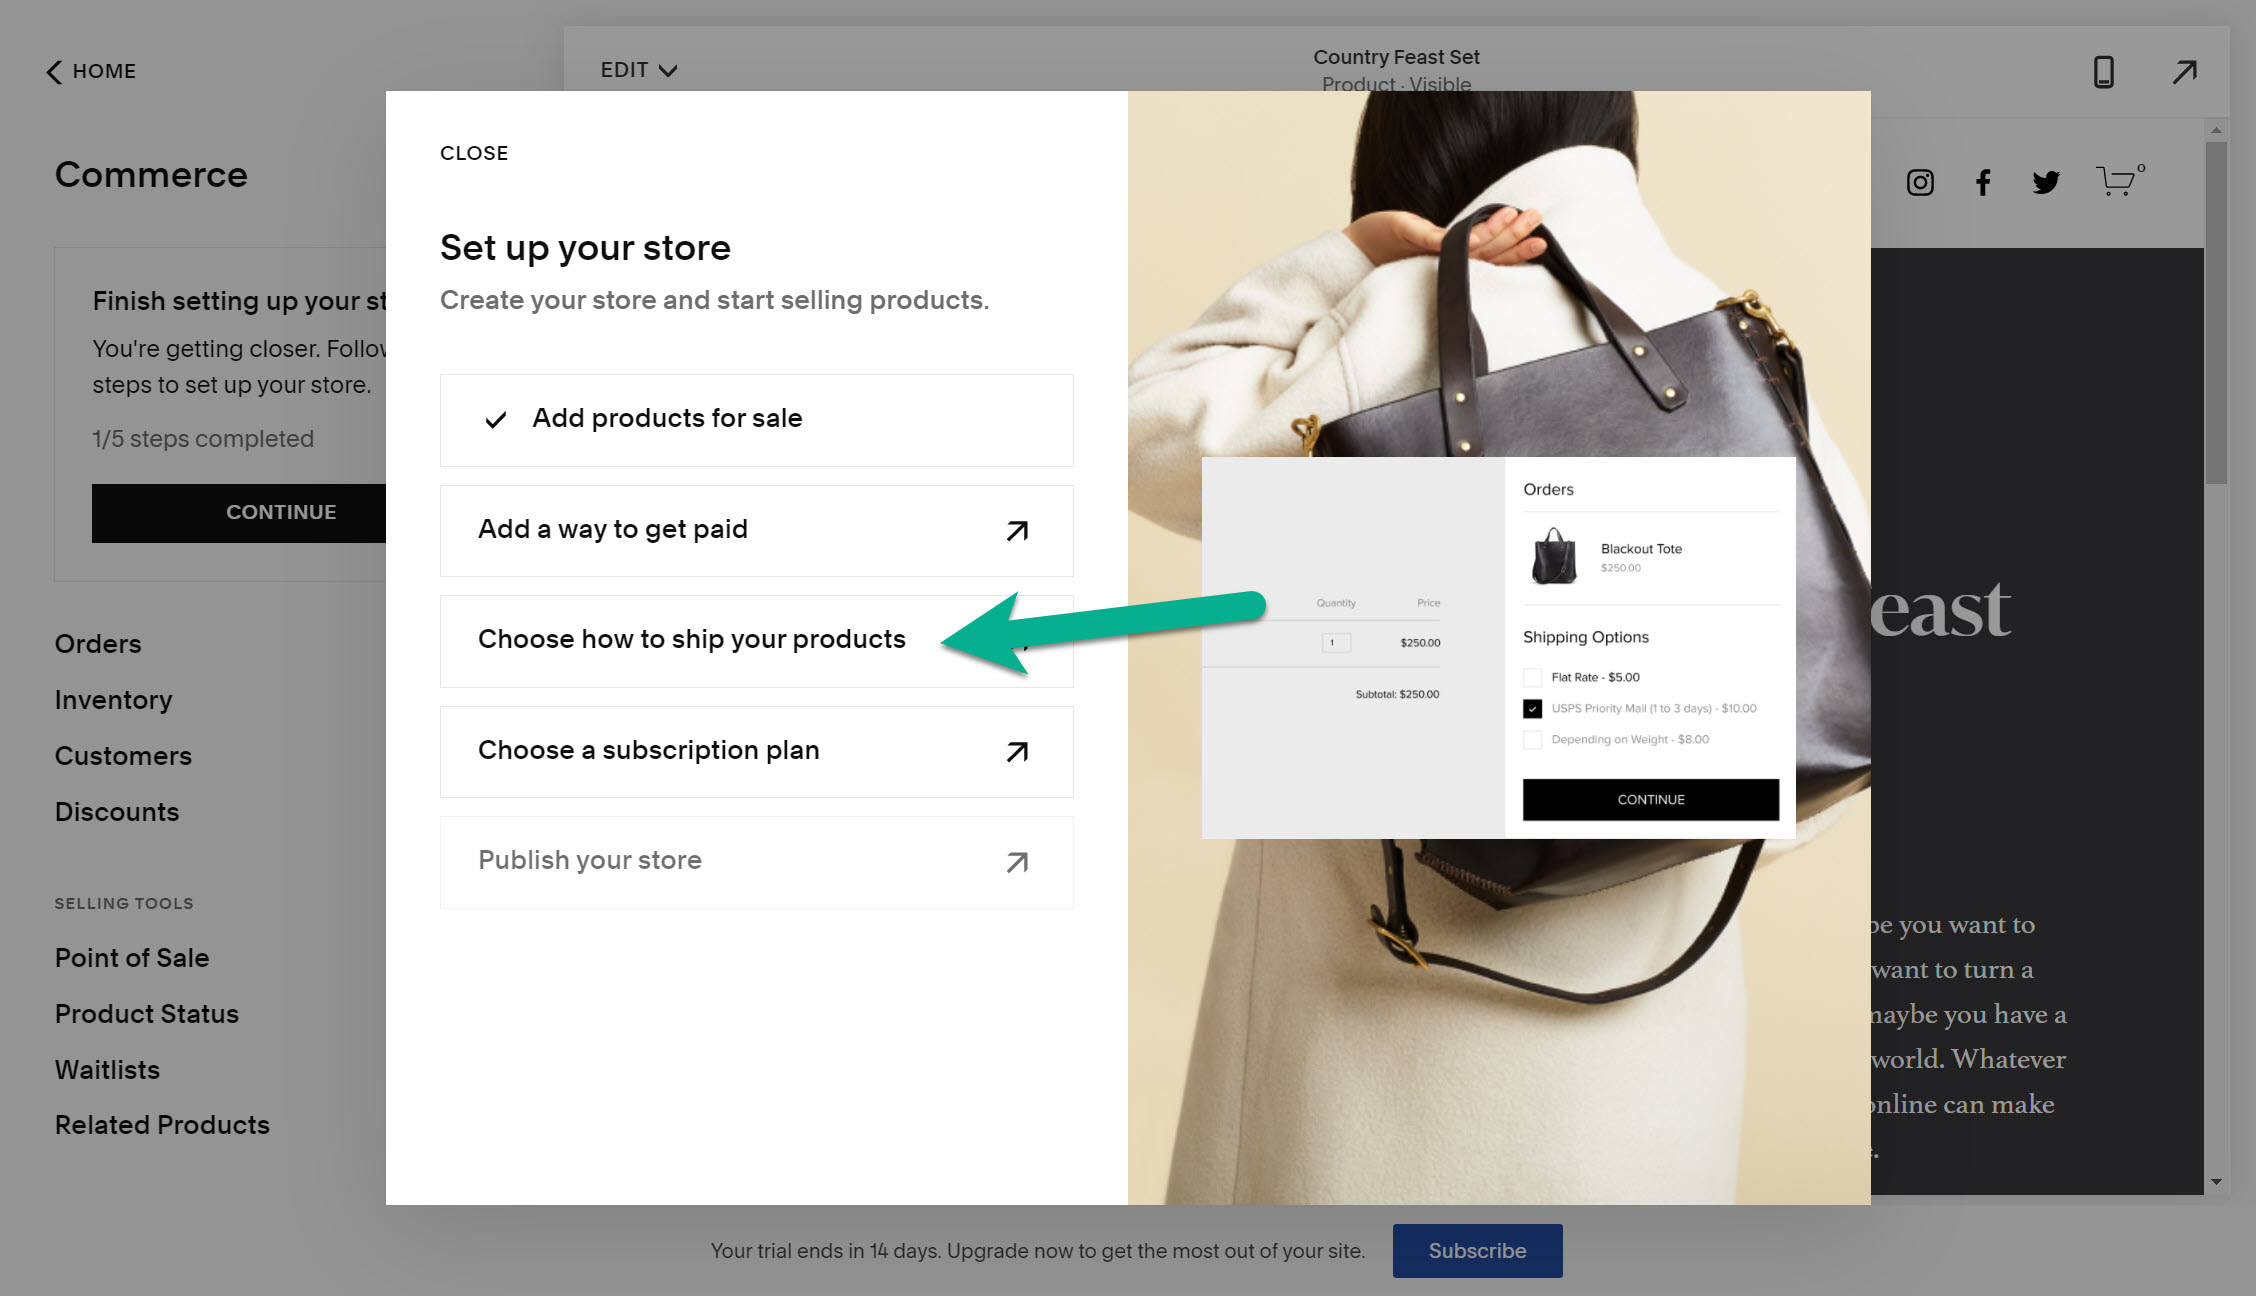Click the Instagram icon in the site header
This screenshot has height=1296, width=2256.
pyautogui.click(x=1920, y=182)
